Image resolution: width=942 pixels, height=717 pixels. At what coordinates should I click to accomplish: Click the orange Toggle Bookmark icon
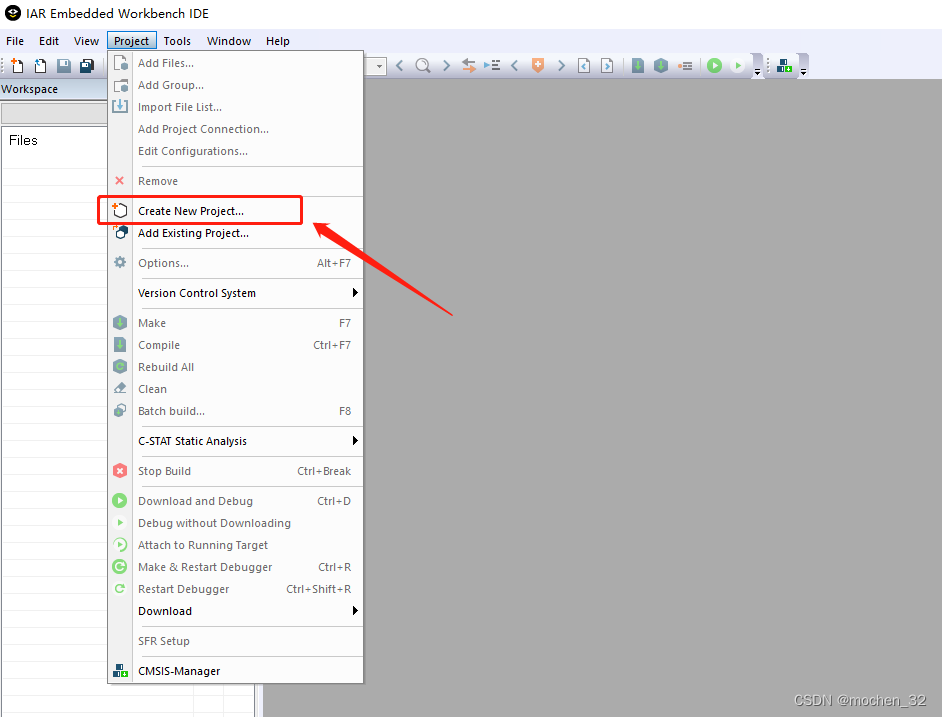coord(538,66)
